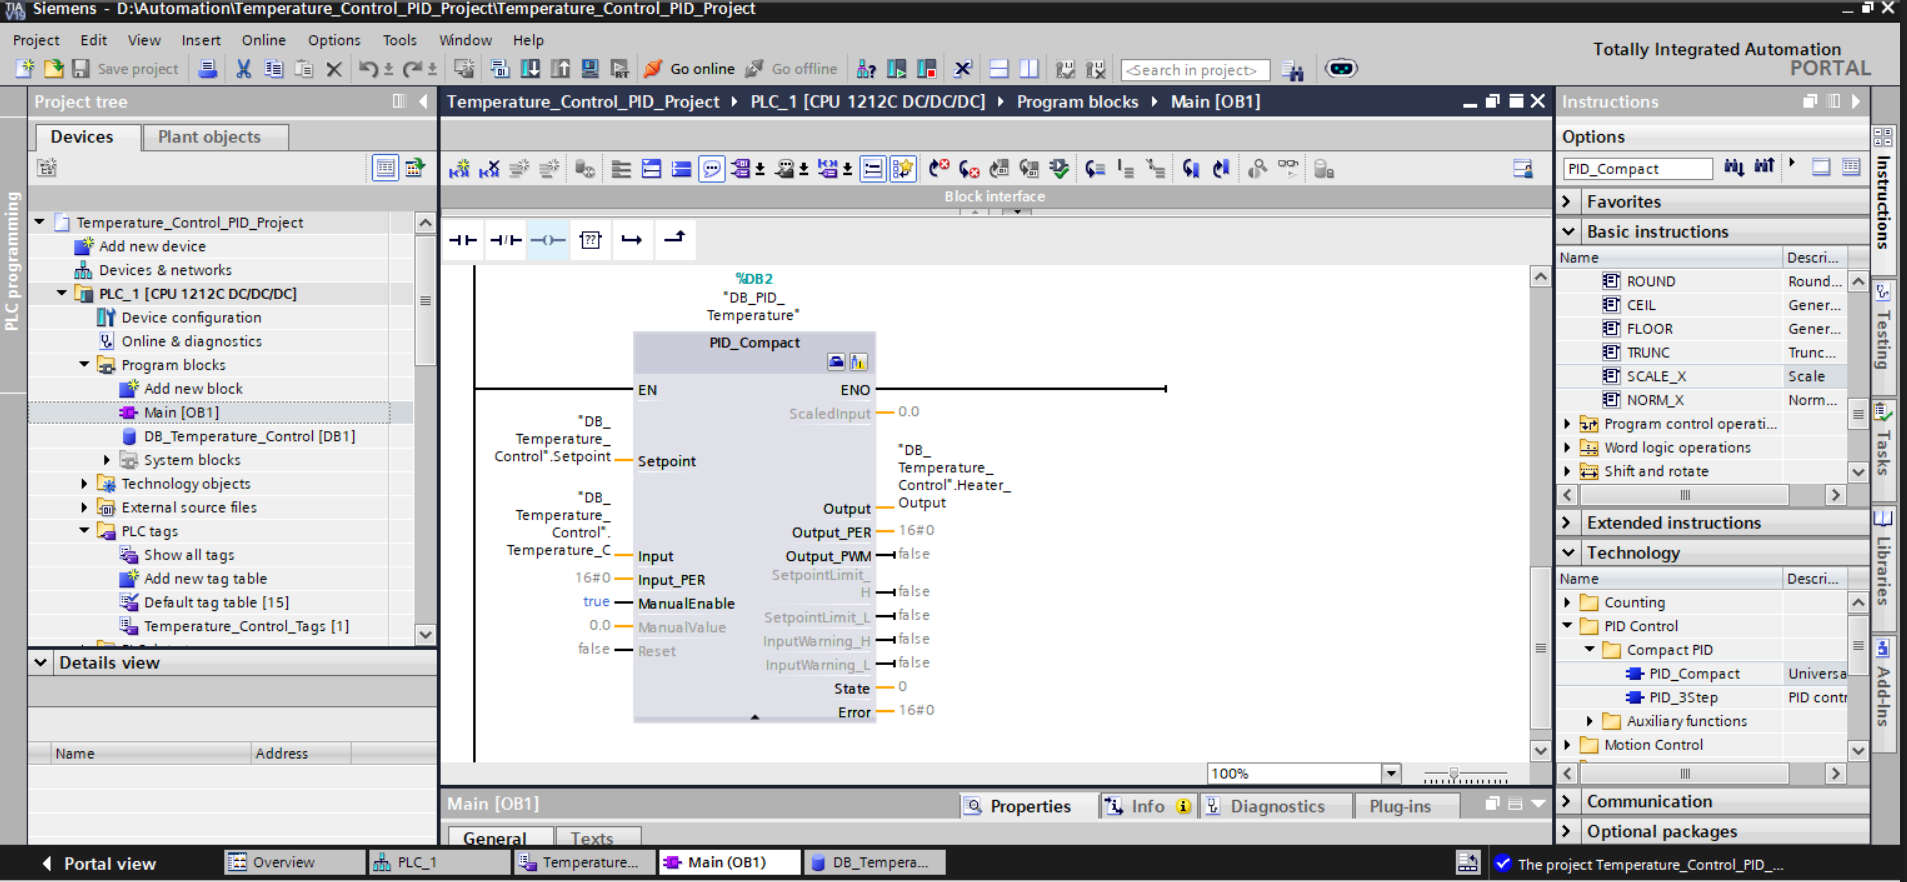
Task: Click the Accessible devices icon
Action: click(866, 69)
